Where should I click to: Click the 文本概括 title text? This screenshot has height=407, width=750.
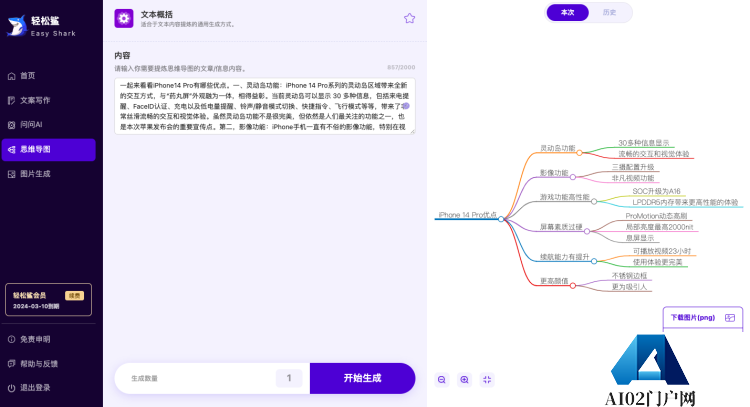pyautogui.click(x=157, y=14)
